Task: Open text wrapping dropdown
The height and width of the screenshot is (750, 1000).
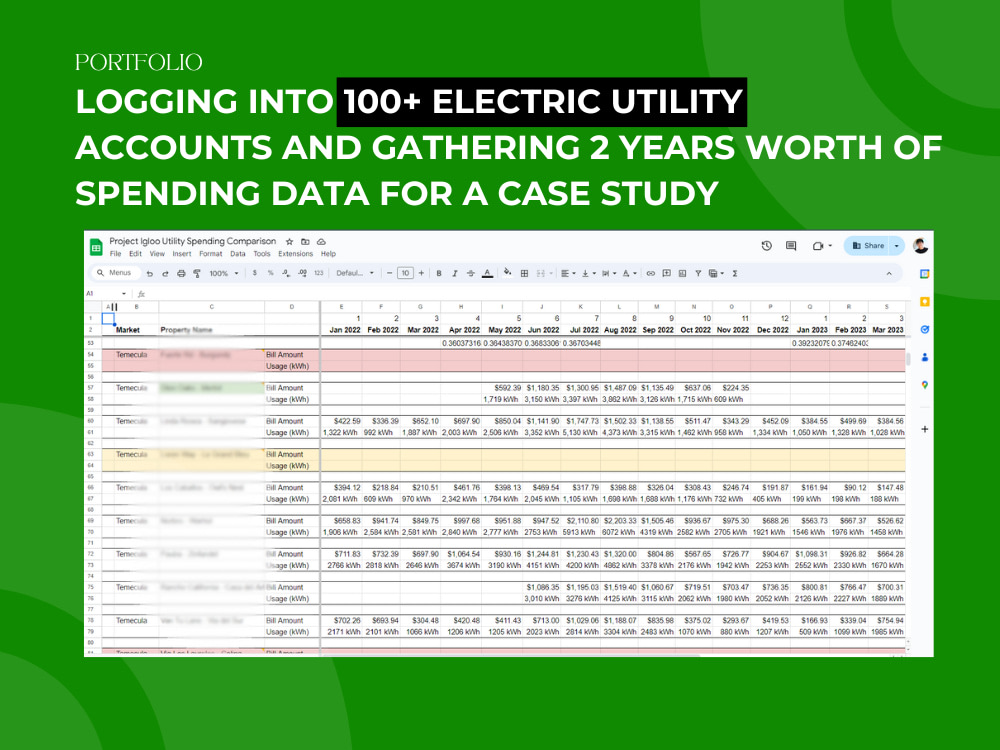Action: pyautogui.click(x=608, y=274)
